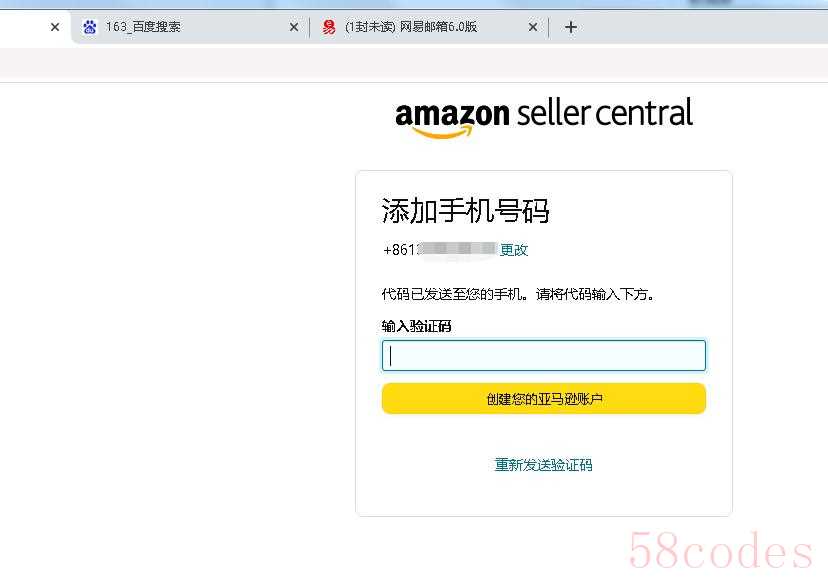Click the 重新发送验证码 resend link
This screenshot has height=581, width=828.
click(x=543, y=465)
